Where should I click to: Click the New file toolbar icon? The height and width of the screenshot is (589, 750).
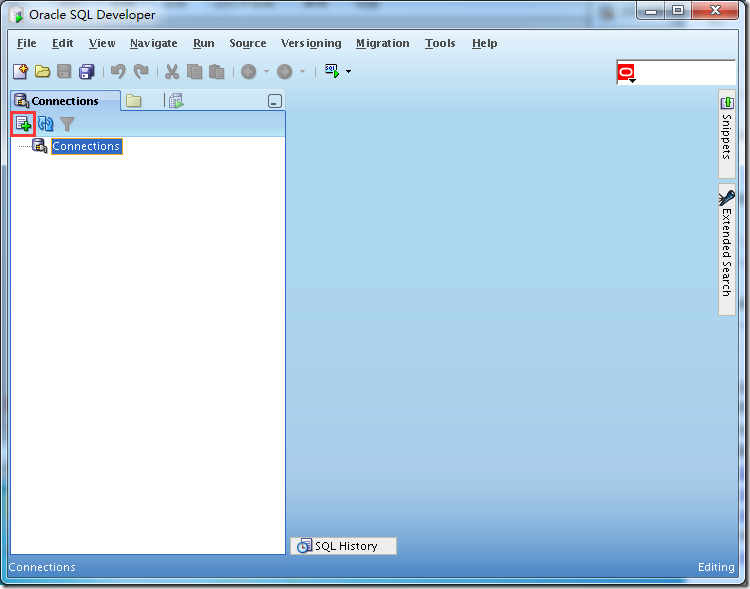pos(21,72)
